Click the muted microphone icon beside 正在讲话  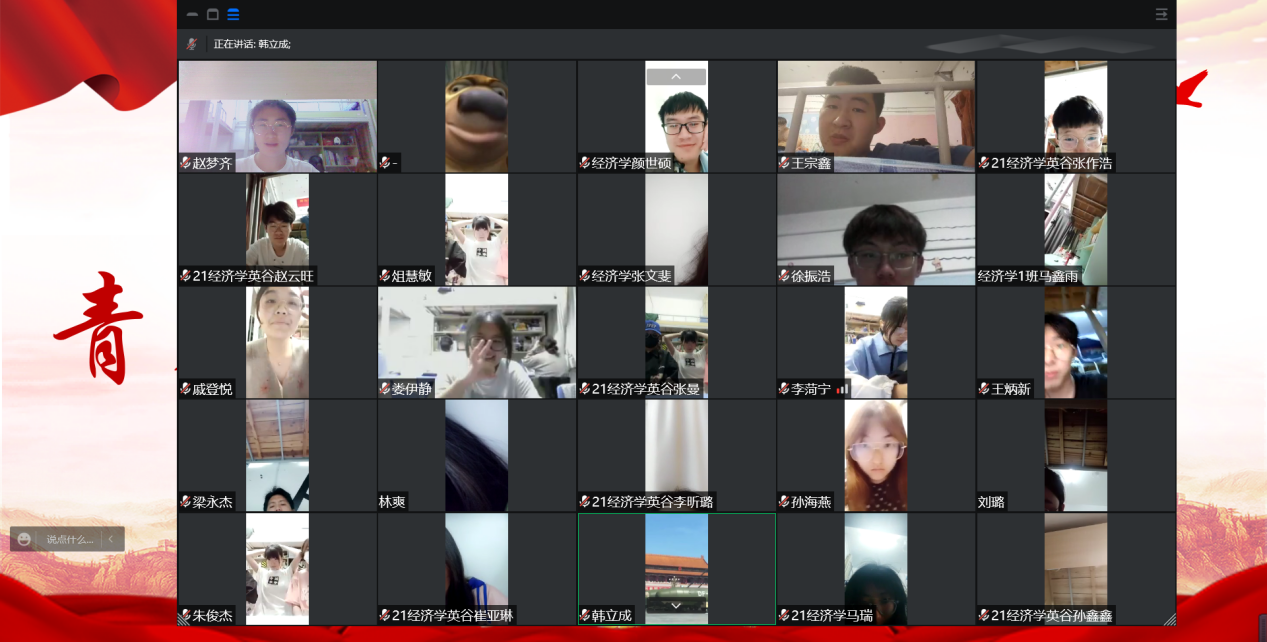pyautogui.click(x=192, y=44)
